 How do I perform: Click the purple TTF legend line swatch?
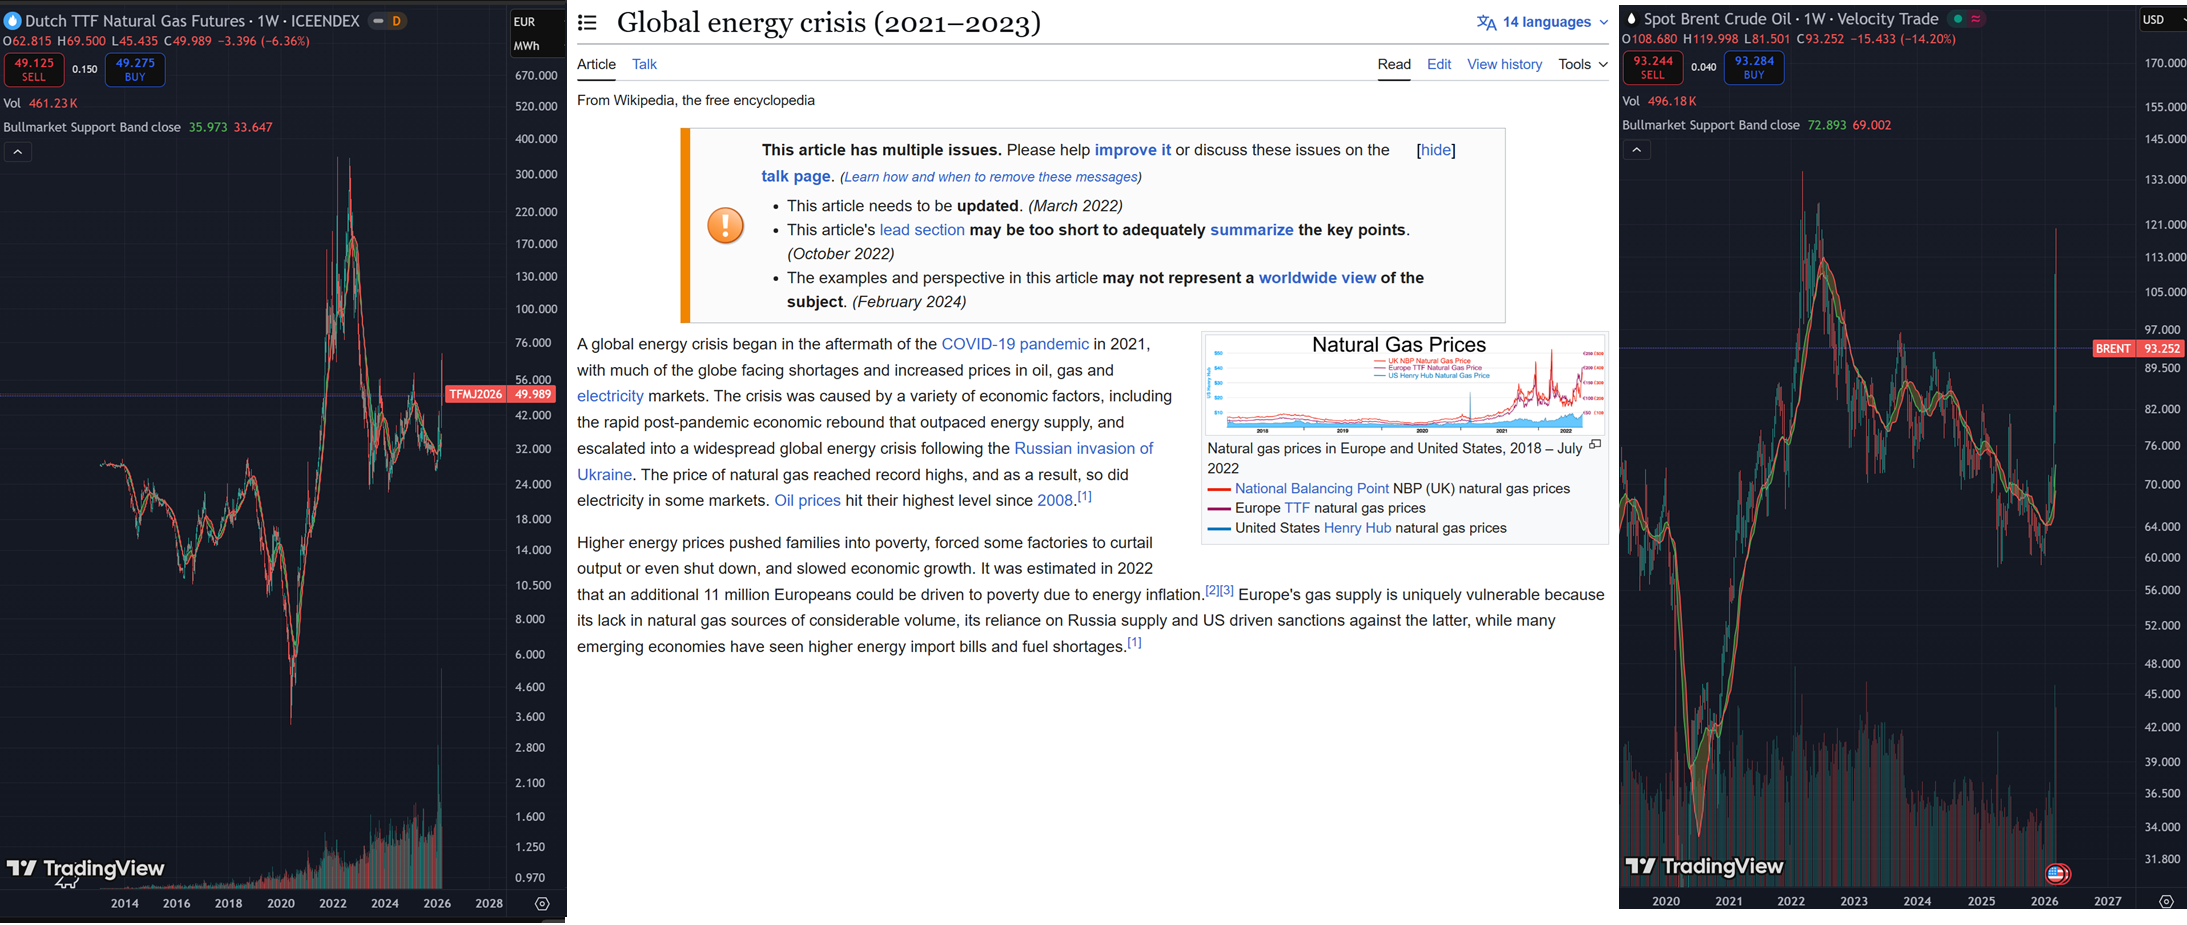(x=1219, y=509)
